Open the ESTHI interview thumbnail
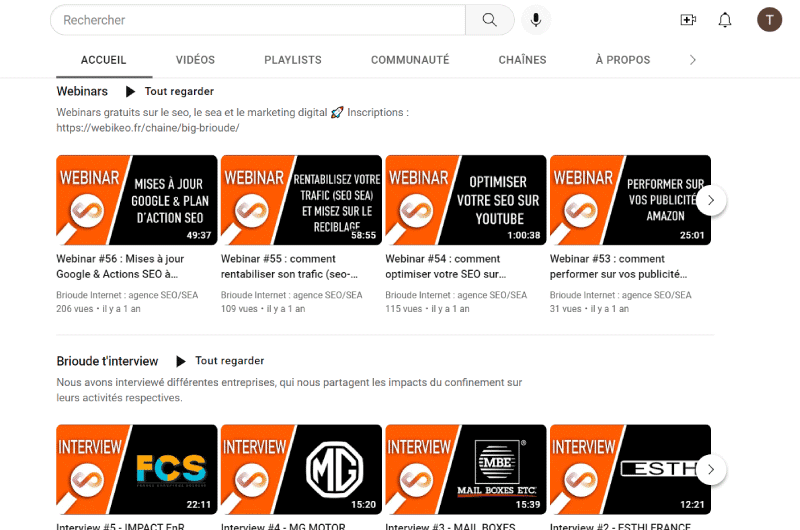 click(630, 469)
